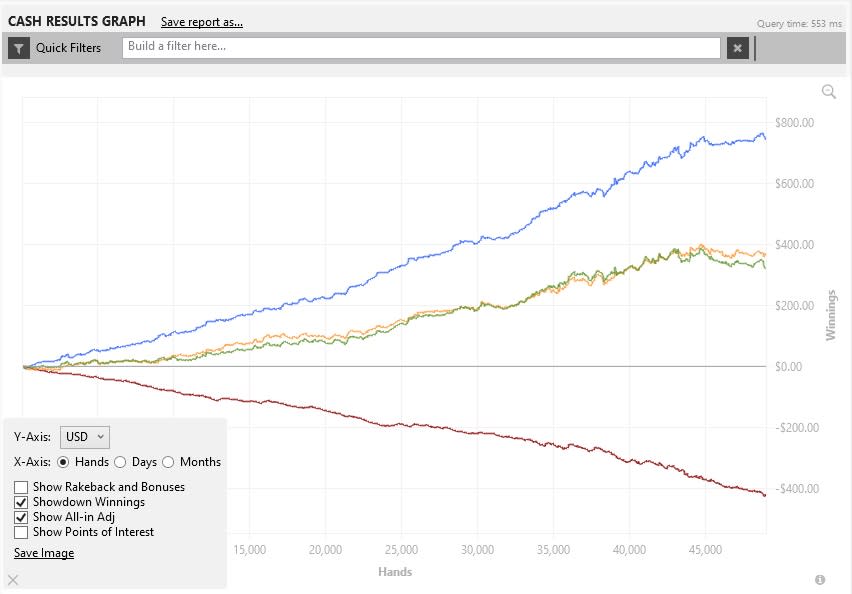Screen dimensions: 852x594
Task: Click the magnifier zoom icon on graph
Action: click(x=829, y=92)
